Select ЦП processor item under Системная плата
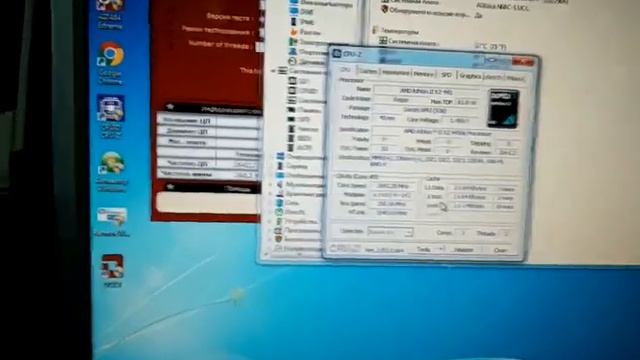 click(x=299, y=81)
